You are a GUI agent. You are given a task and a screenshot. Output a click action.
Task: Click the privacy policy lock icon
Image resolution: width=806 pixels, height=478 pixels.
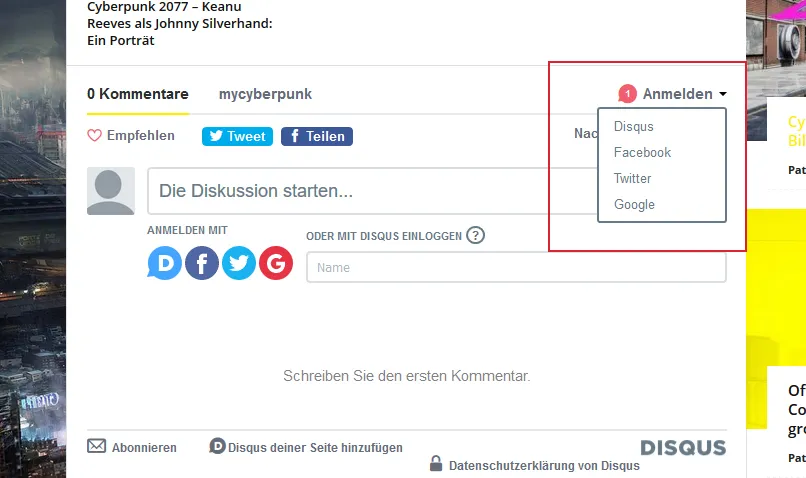click(436, 463)
